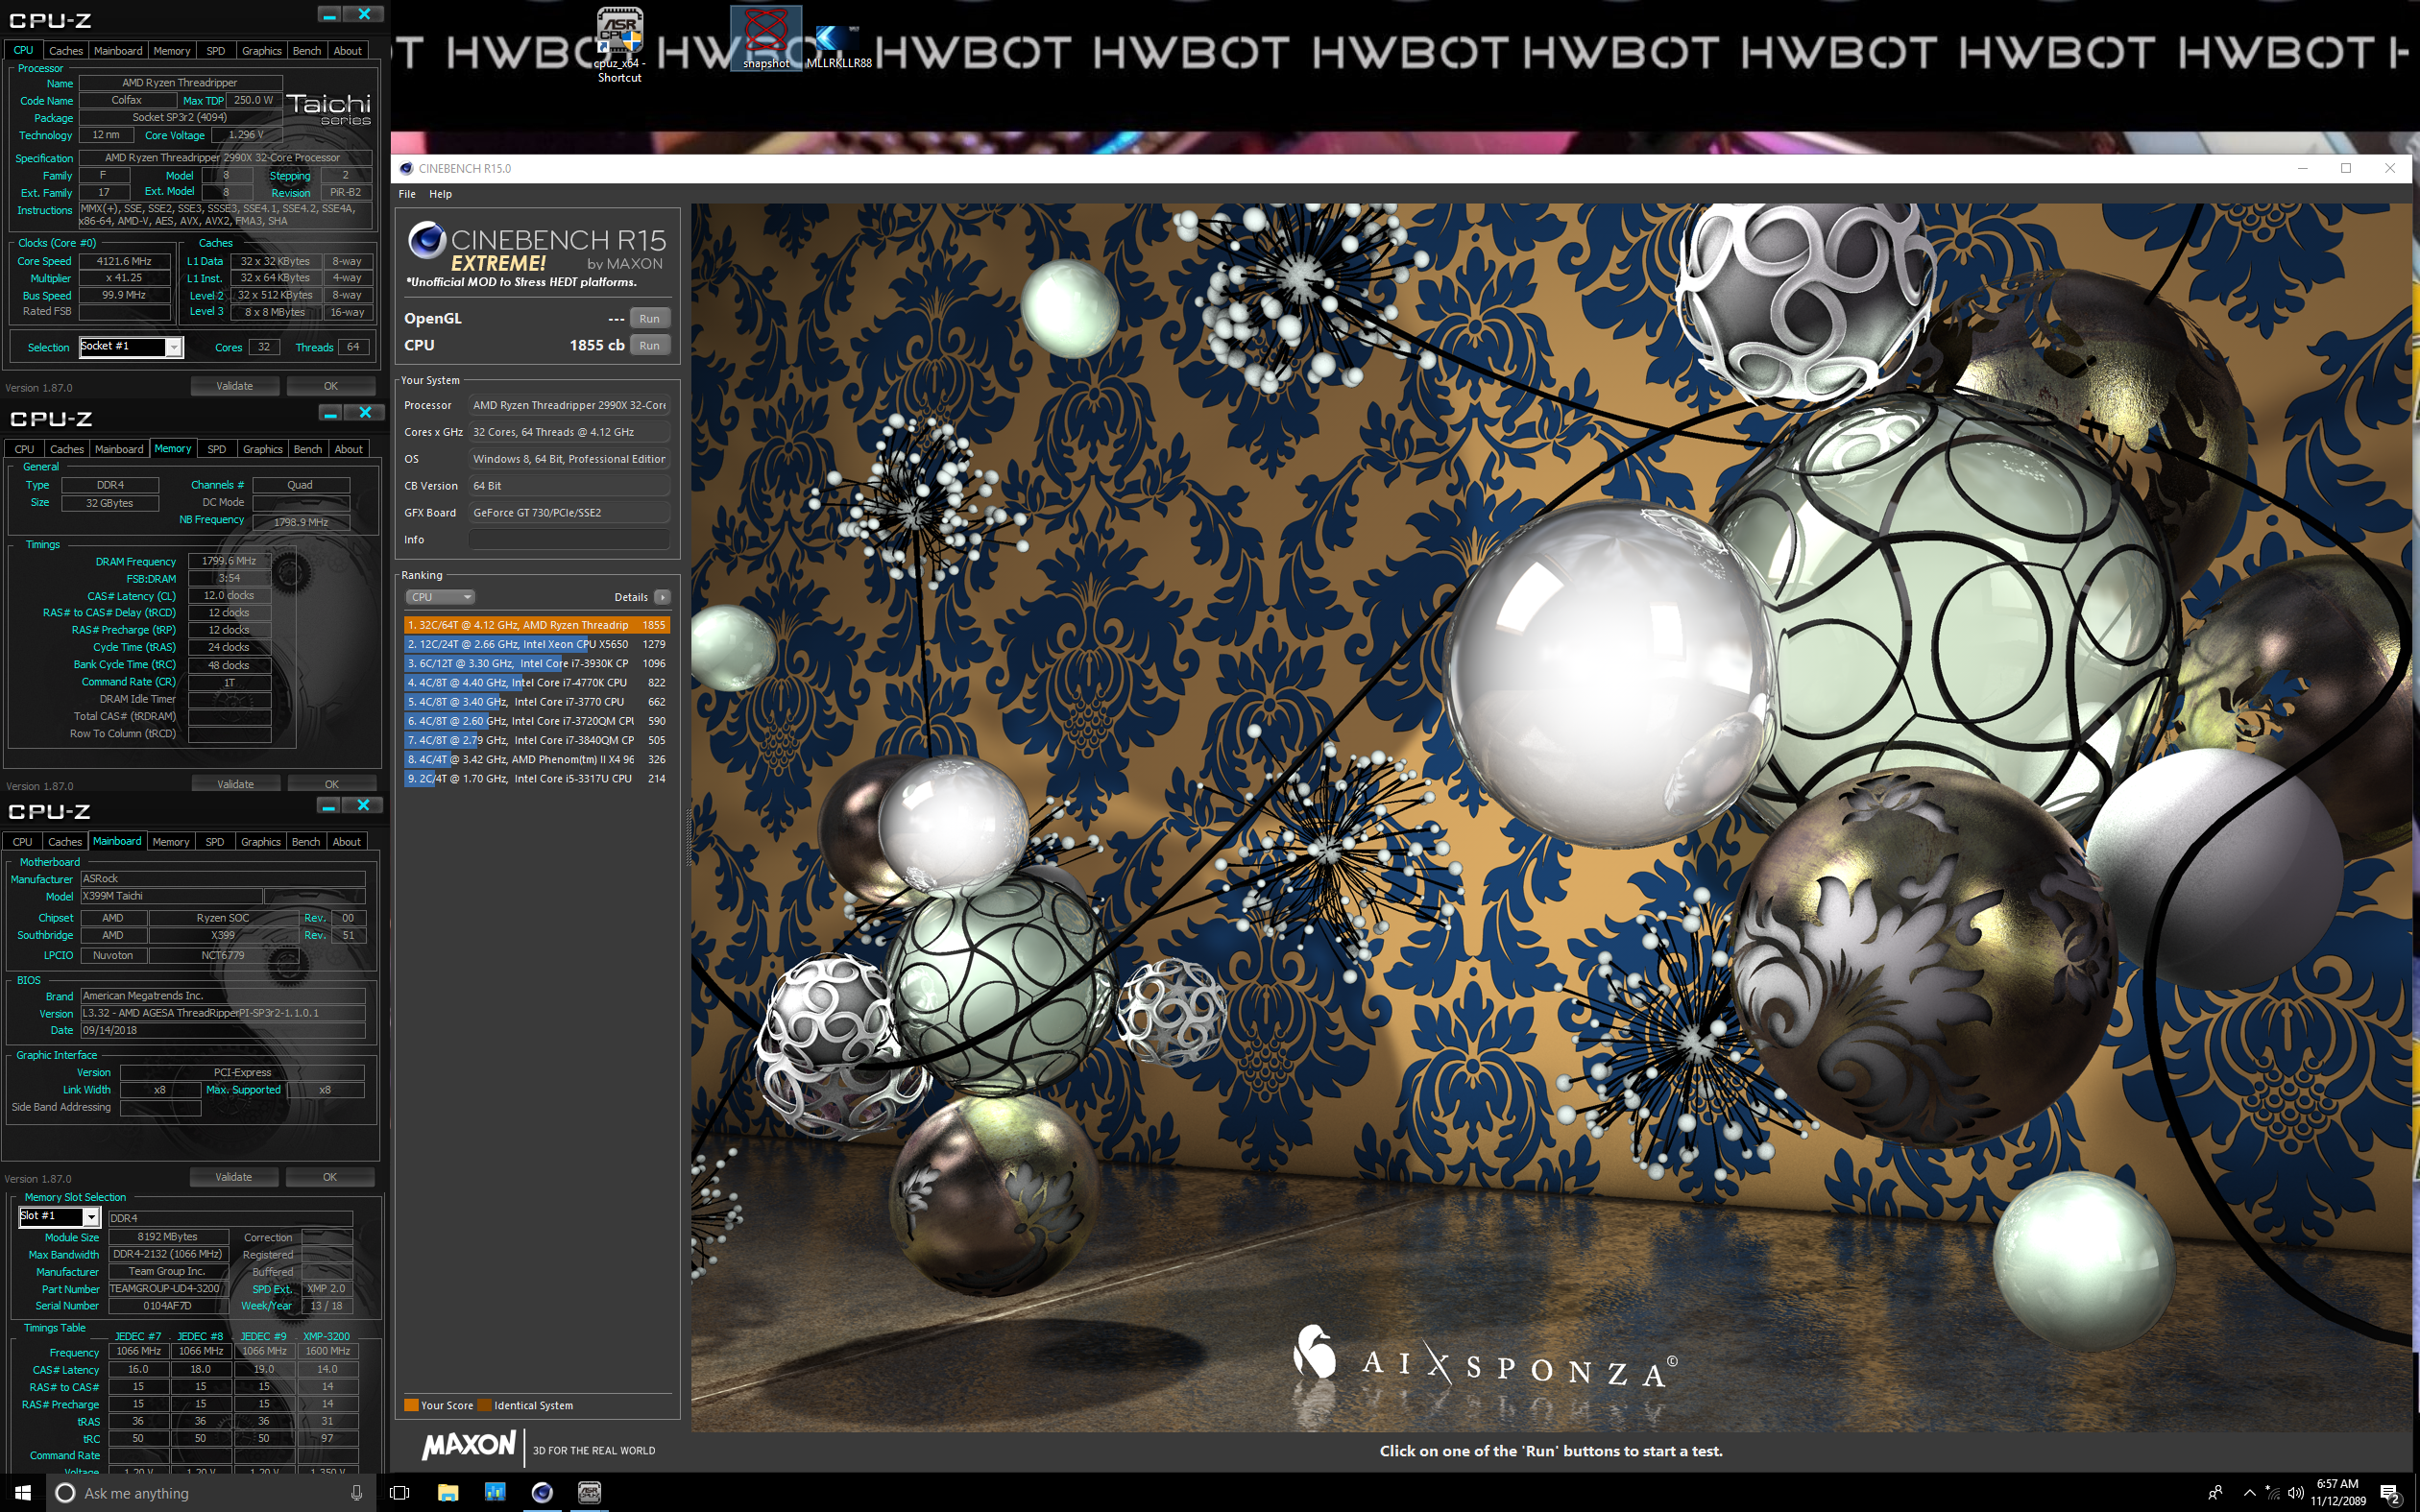Select the snapshot desktop icon
This screenshot has width=2420, height=1512.
[766, 38]
